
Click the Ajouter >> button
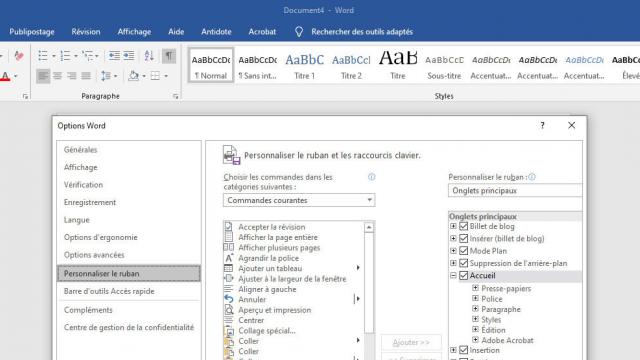tap(411, 343)
